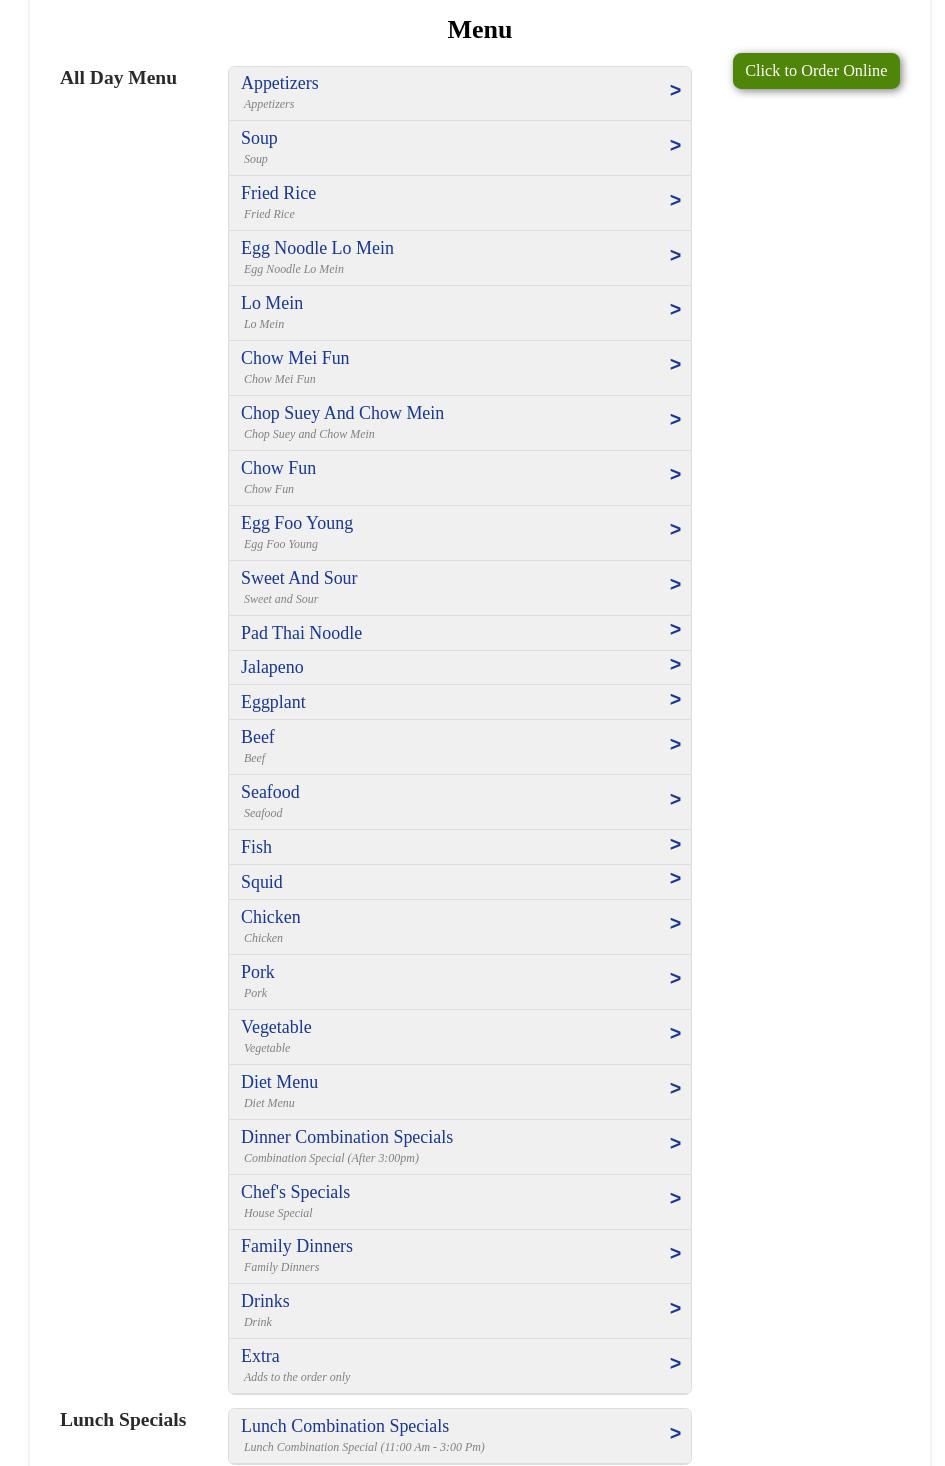Viewport: 945px width, 1466px height.
Task: Expand the Egg Foo Young chevron
Action: (x=675, y=530)
